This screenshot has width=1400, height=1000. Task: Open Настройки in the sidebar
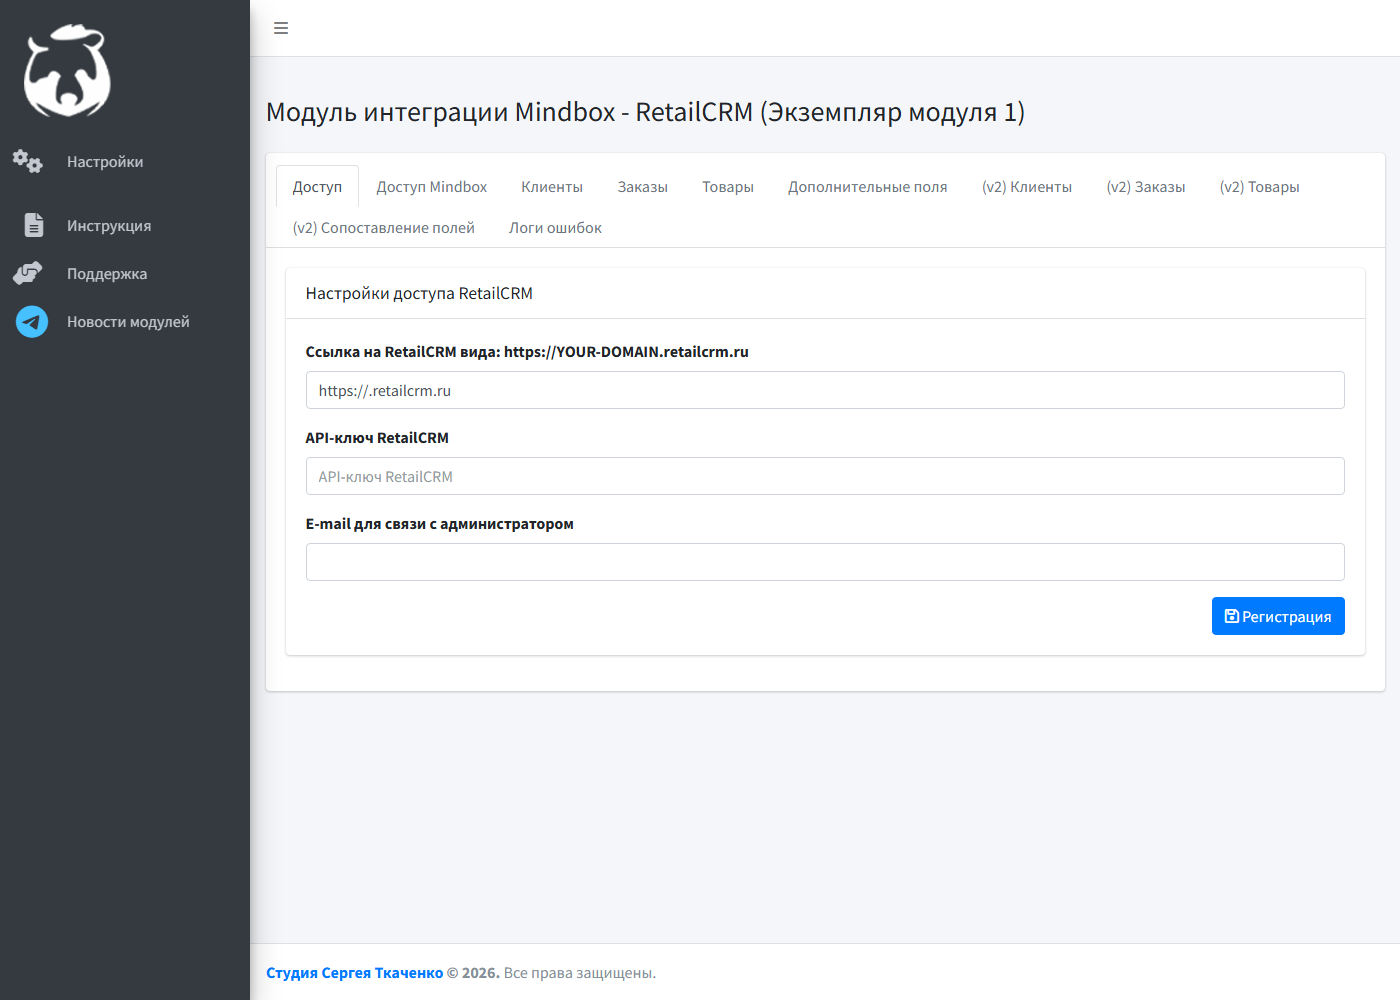click(x=105, y=162)
